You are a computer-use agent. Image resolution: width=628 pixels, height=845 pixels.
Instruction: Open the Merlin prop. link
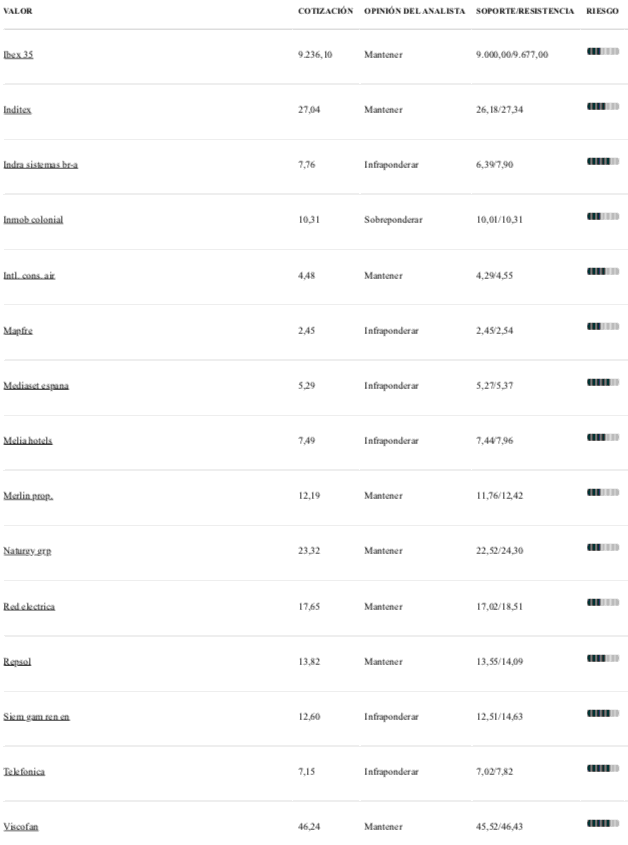(28, 495)
